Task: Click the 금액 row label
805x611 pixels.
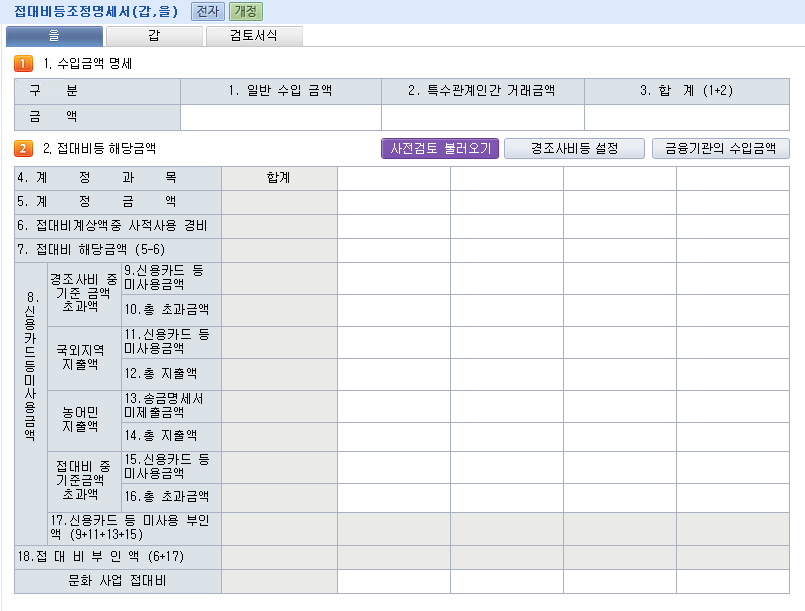Action: click(x=98, y=117)
